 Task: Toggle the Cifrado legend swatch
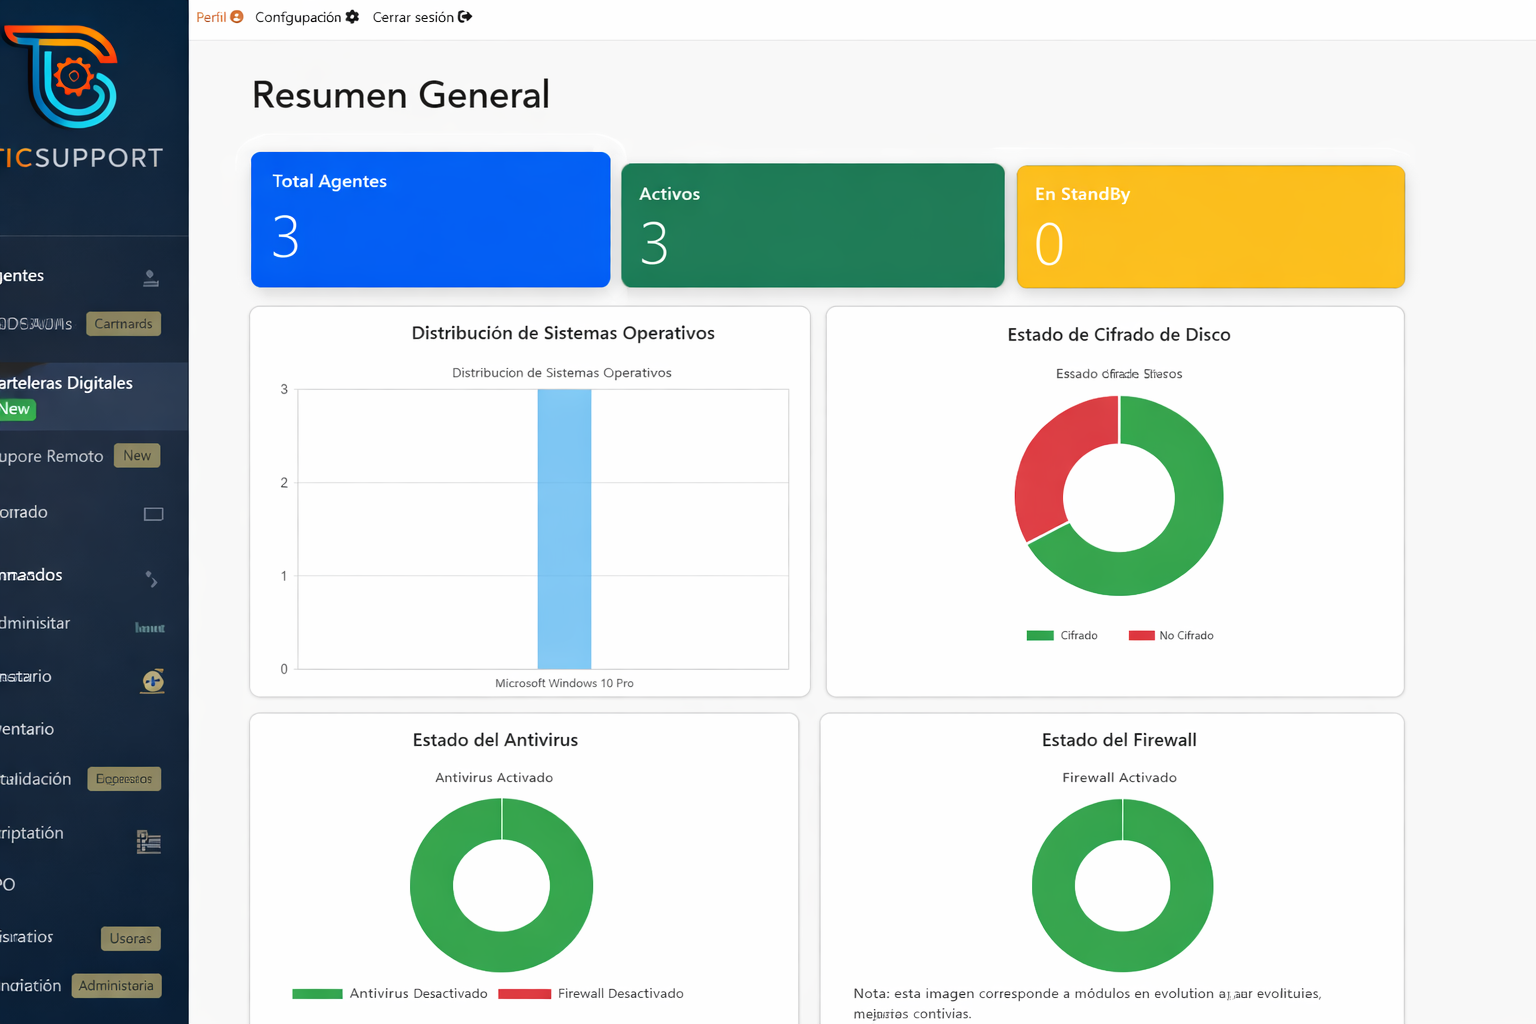pyautogui.click(x=1040, y=636)
